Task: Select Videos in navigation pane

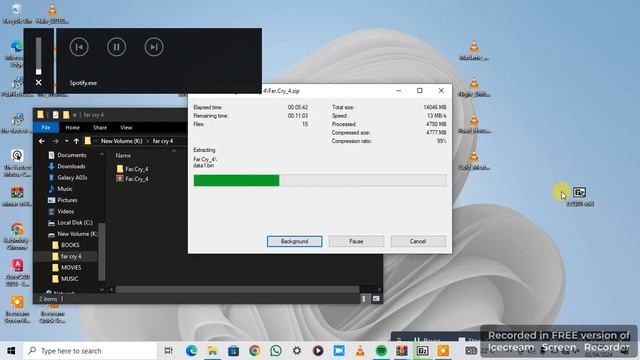Action: click(66, 211)
